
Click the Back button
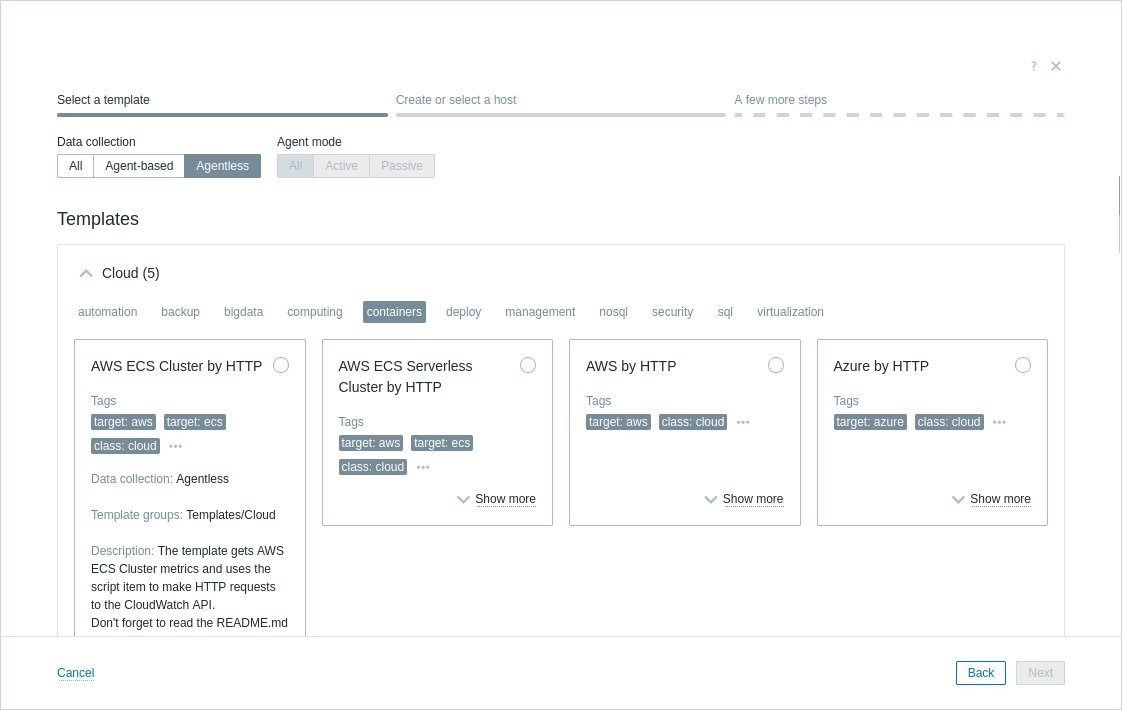[x=981, y=673]
